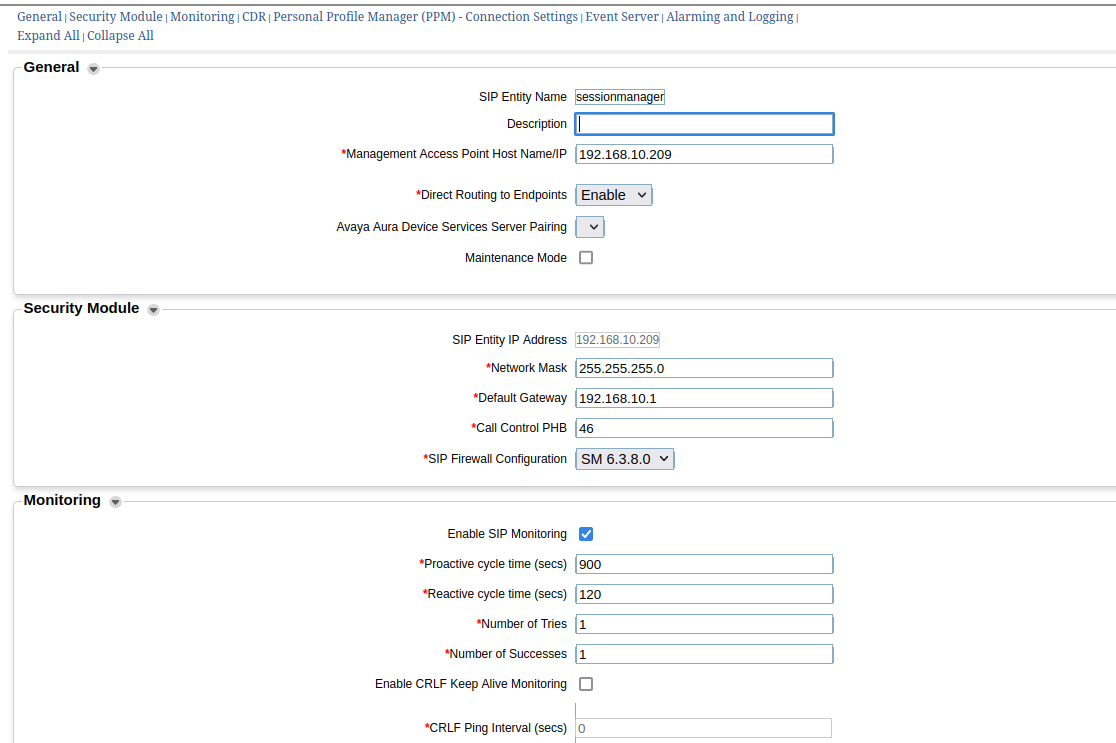
Task: Collapse the General section arrow icon
Action: [93, 69]
